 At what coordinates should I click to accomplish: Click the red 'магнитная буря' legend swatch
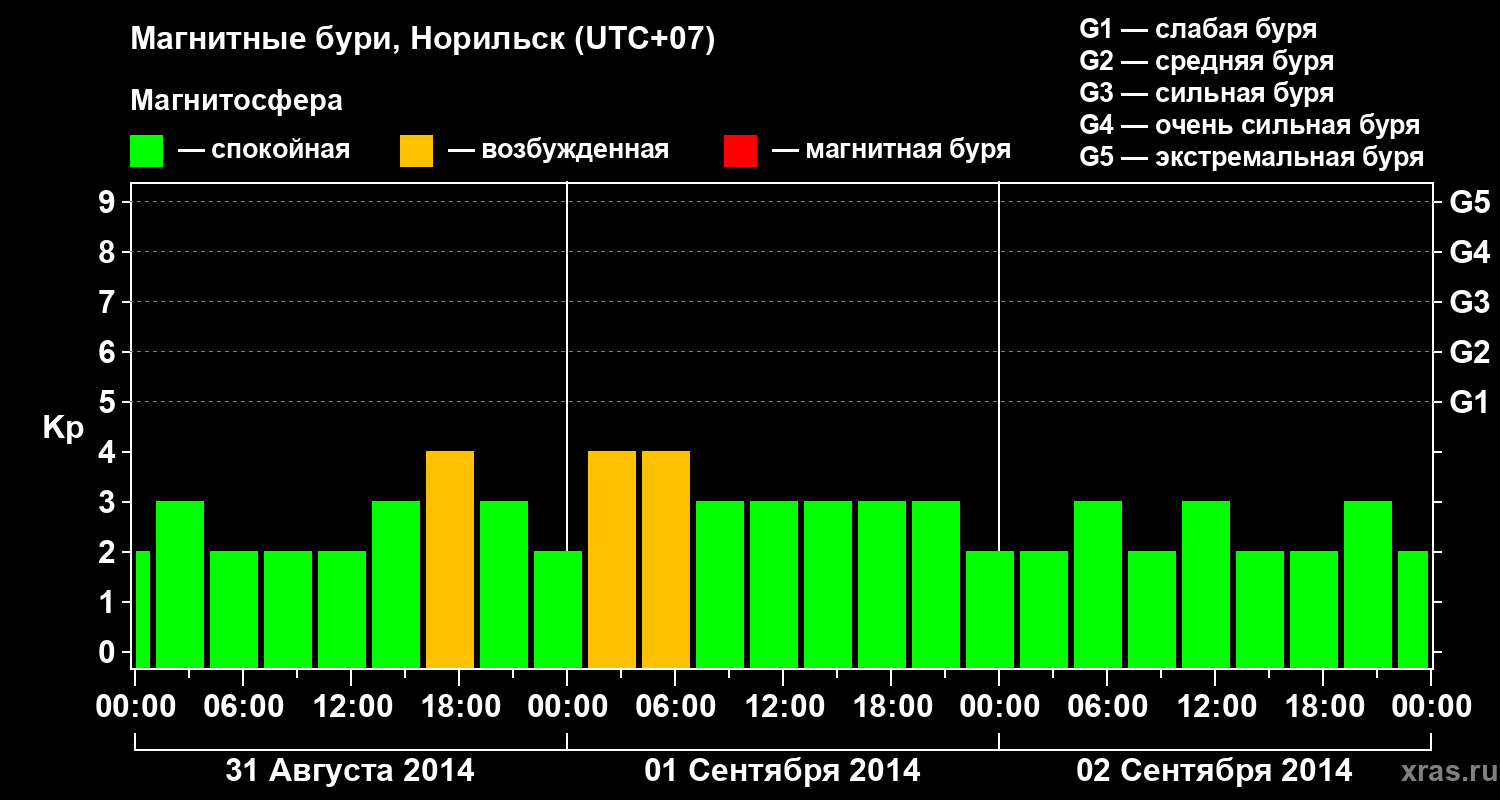(x=740, y=151)
